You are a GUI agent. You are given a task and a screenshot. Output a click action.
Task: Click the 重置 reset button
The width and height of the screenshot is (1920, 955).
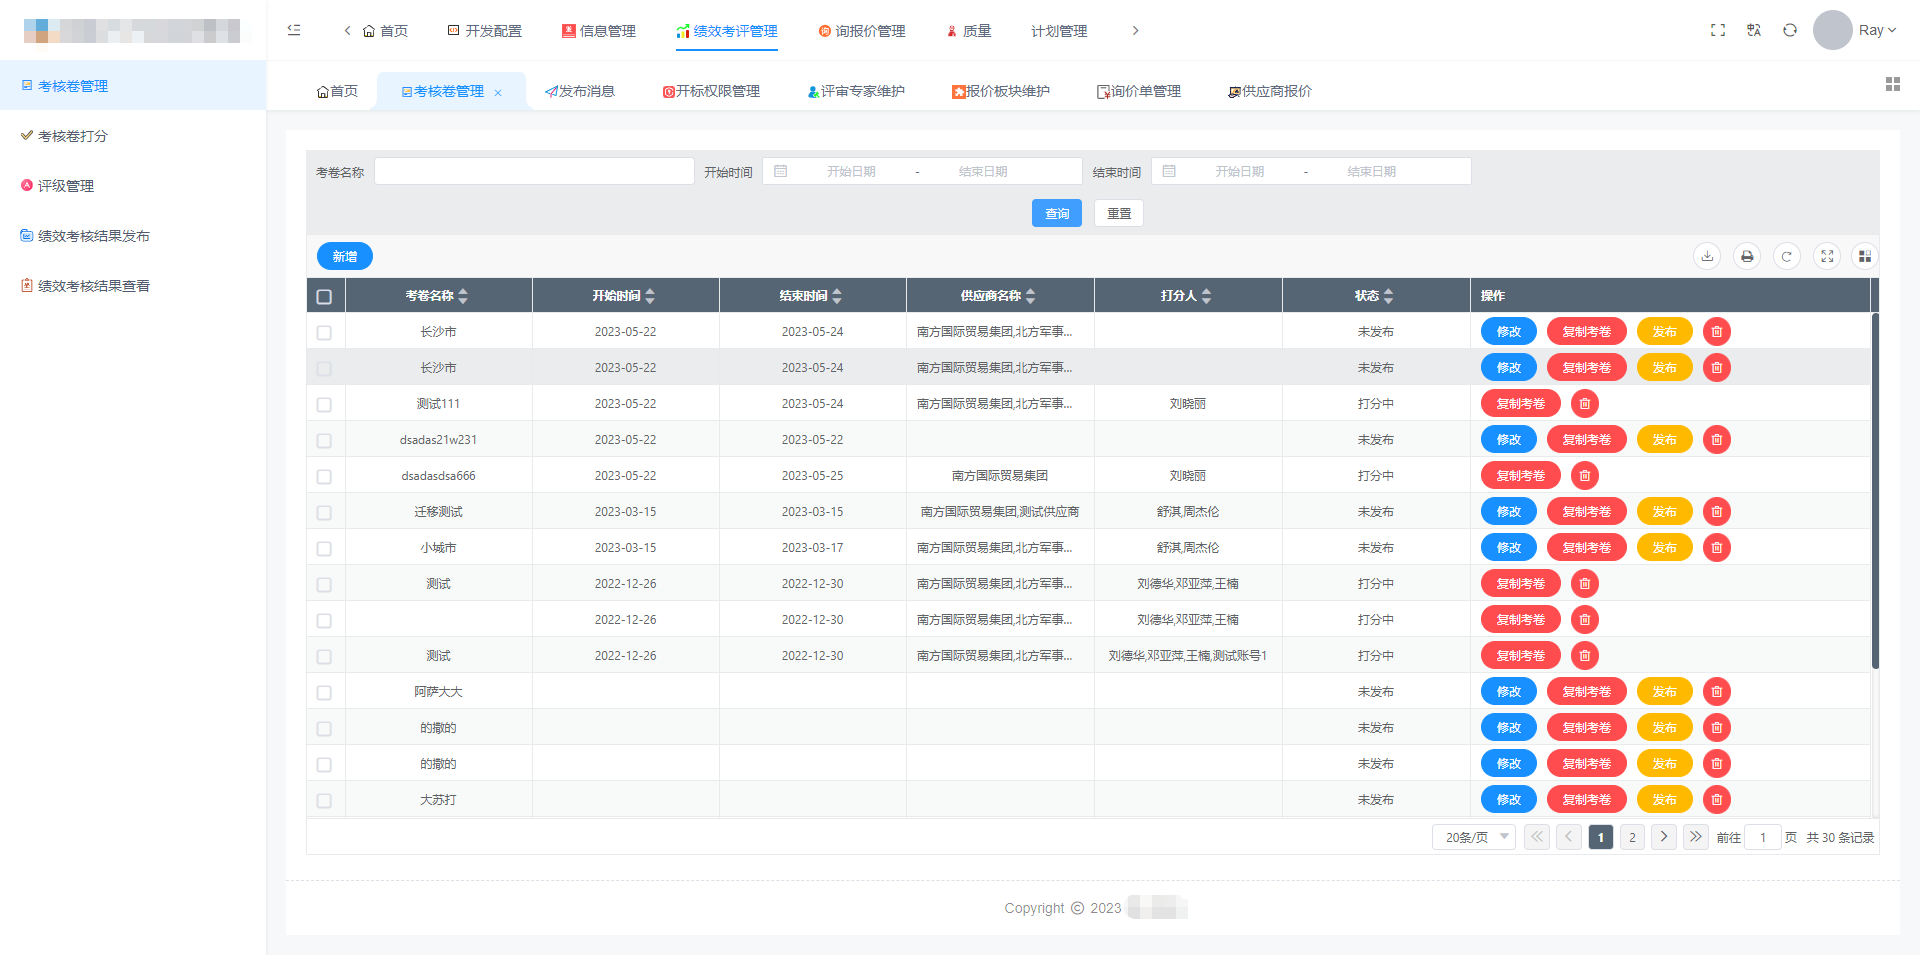(x=1119, y=213)
